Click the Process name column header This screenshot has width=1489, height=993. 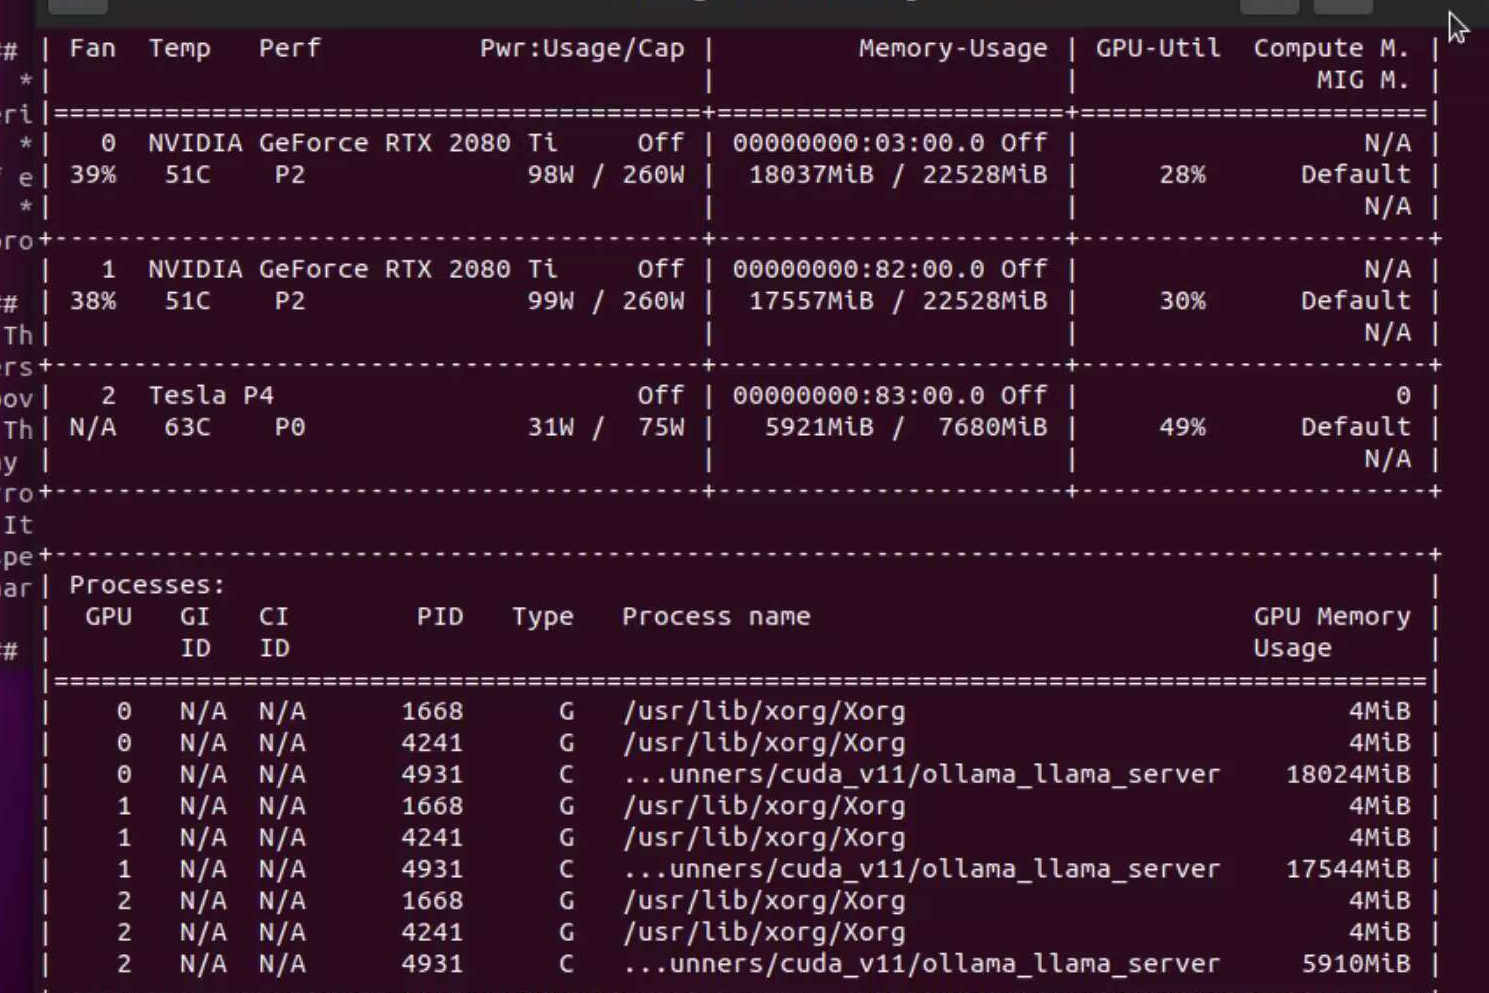point(715,616)
